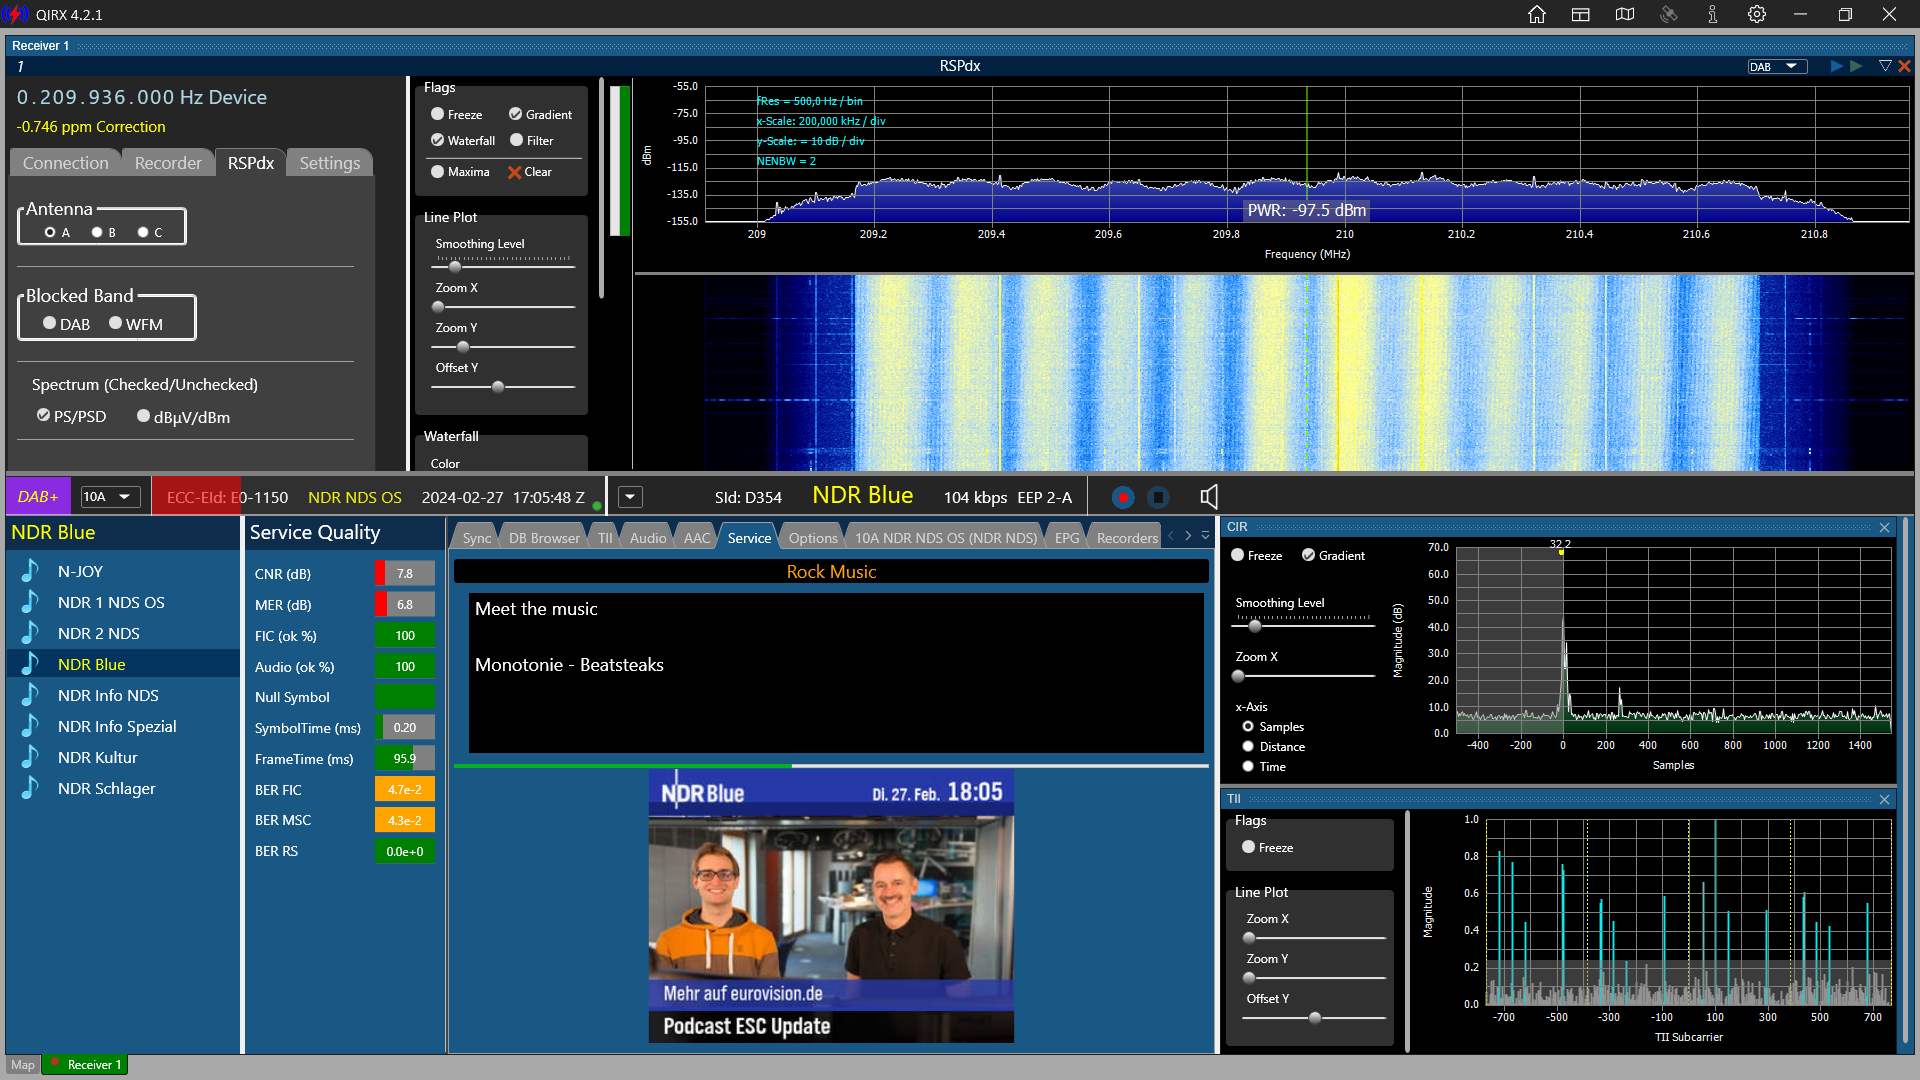Select antenna B radio button

(x=97, y=232)
